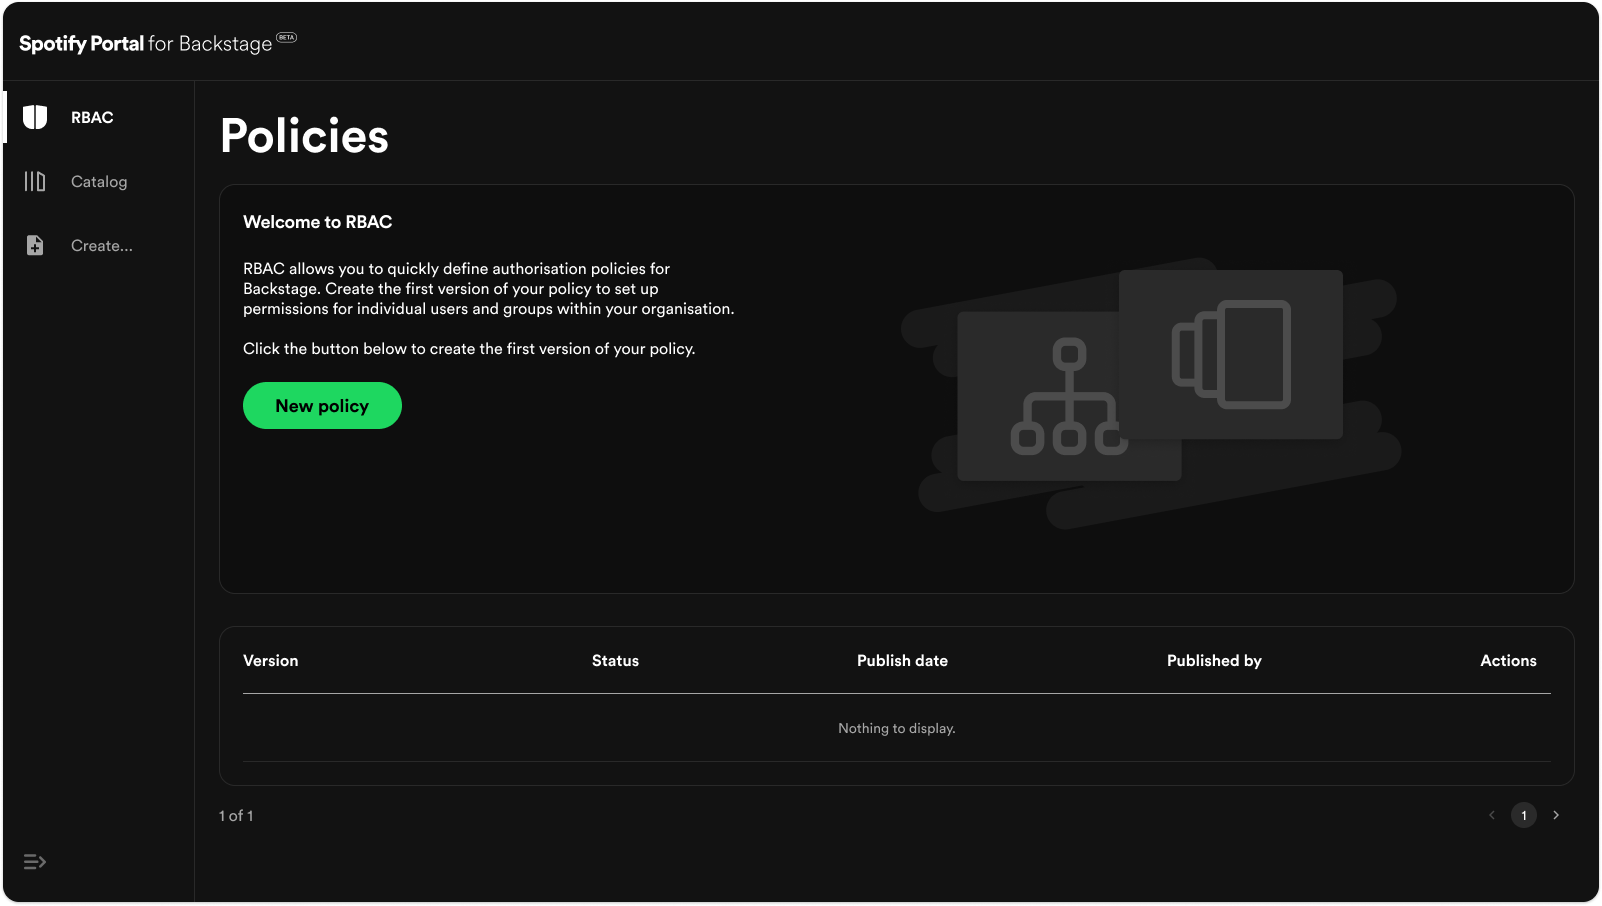
Task: Sort table by Status column header
Action: coord(615,660)
